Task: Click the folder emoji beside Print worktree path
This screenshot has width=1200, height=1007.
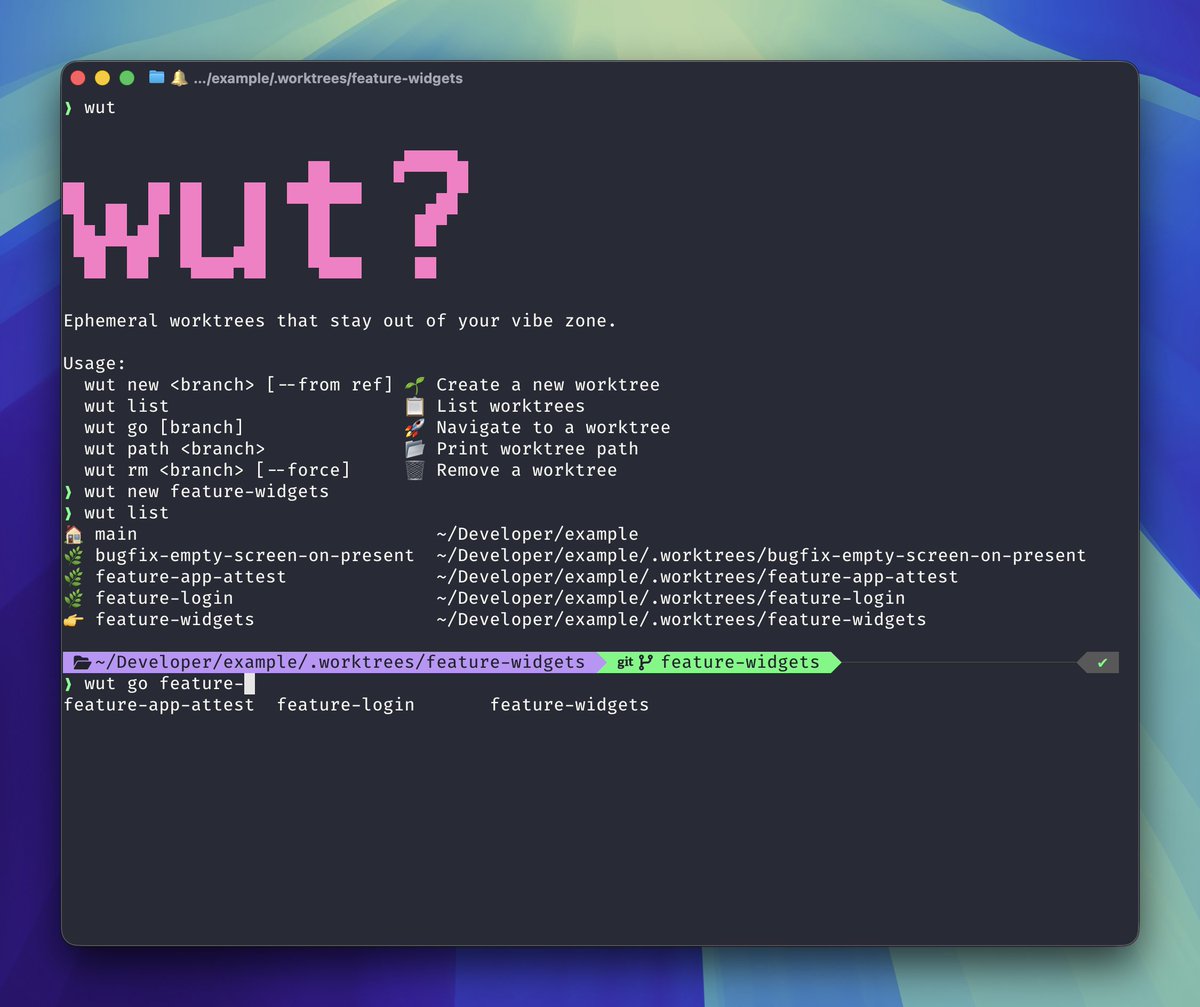Action: 415,449
